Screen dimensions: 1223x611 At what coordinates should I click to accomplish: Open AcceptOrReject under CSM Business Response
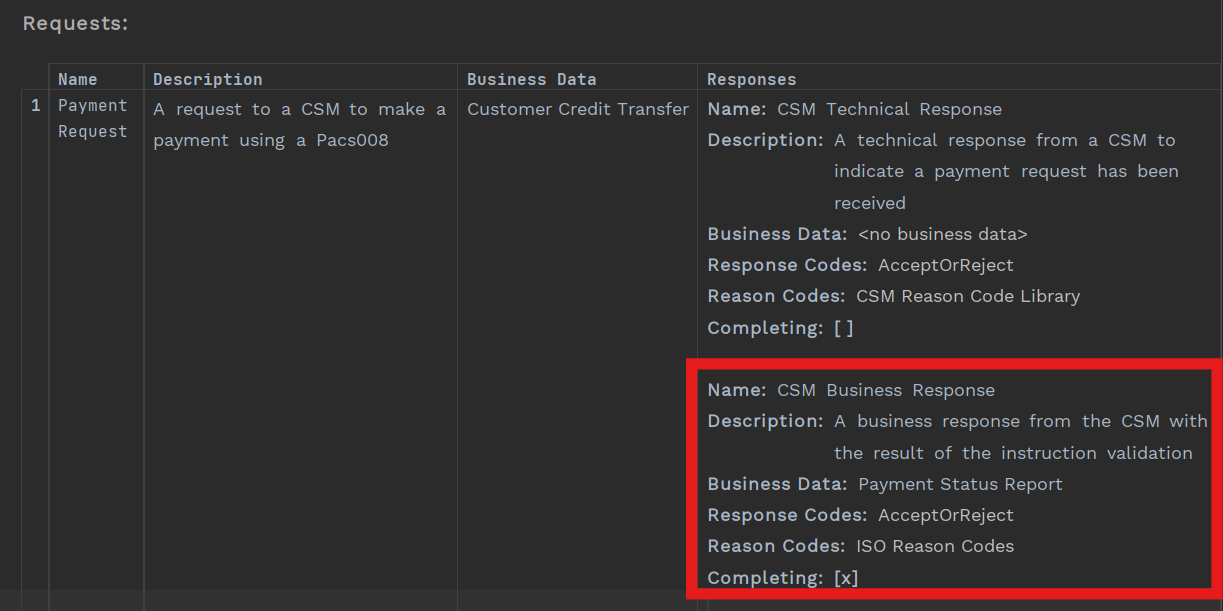point(945,515)
